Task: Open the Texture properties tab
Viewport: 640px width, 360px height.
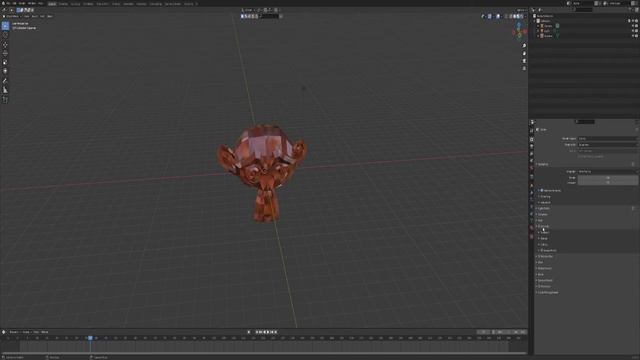Action: point(531,236)
